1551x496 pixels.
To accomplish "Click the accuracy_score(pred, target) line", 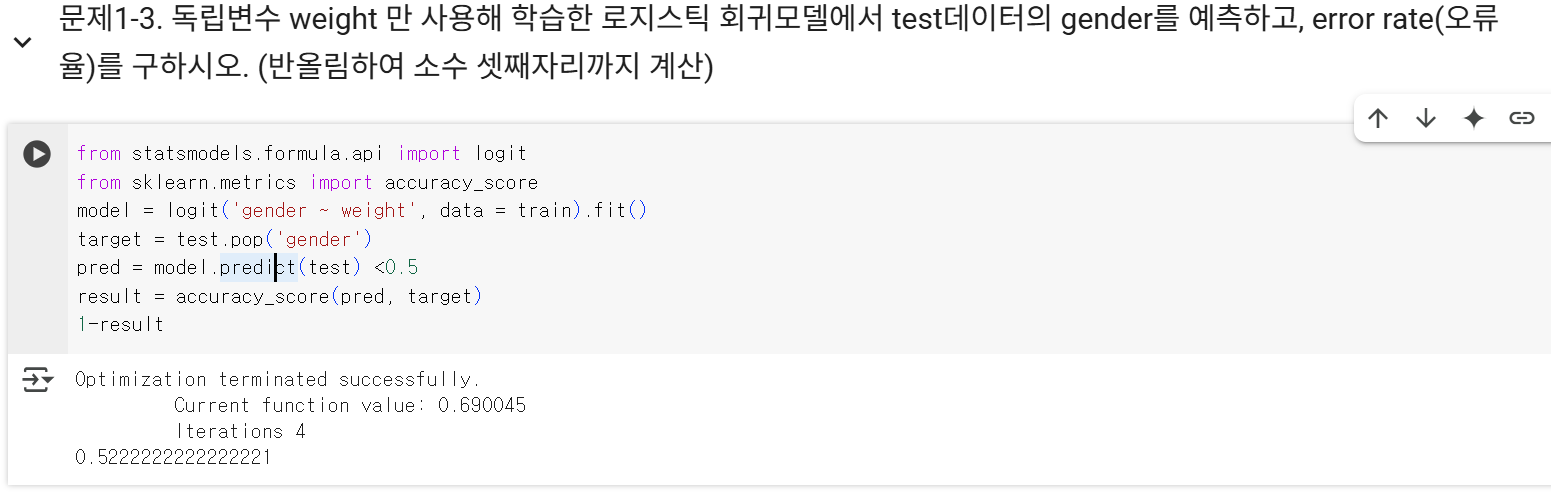I will [x=279, y=296].
